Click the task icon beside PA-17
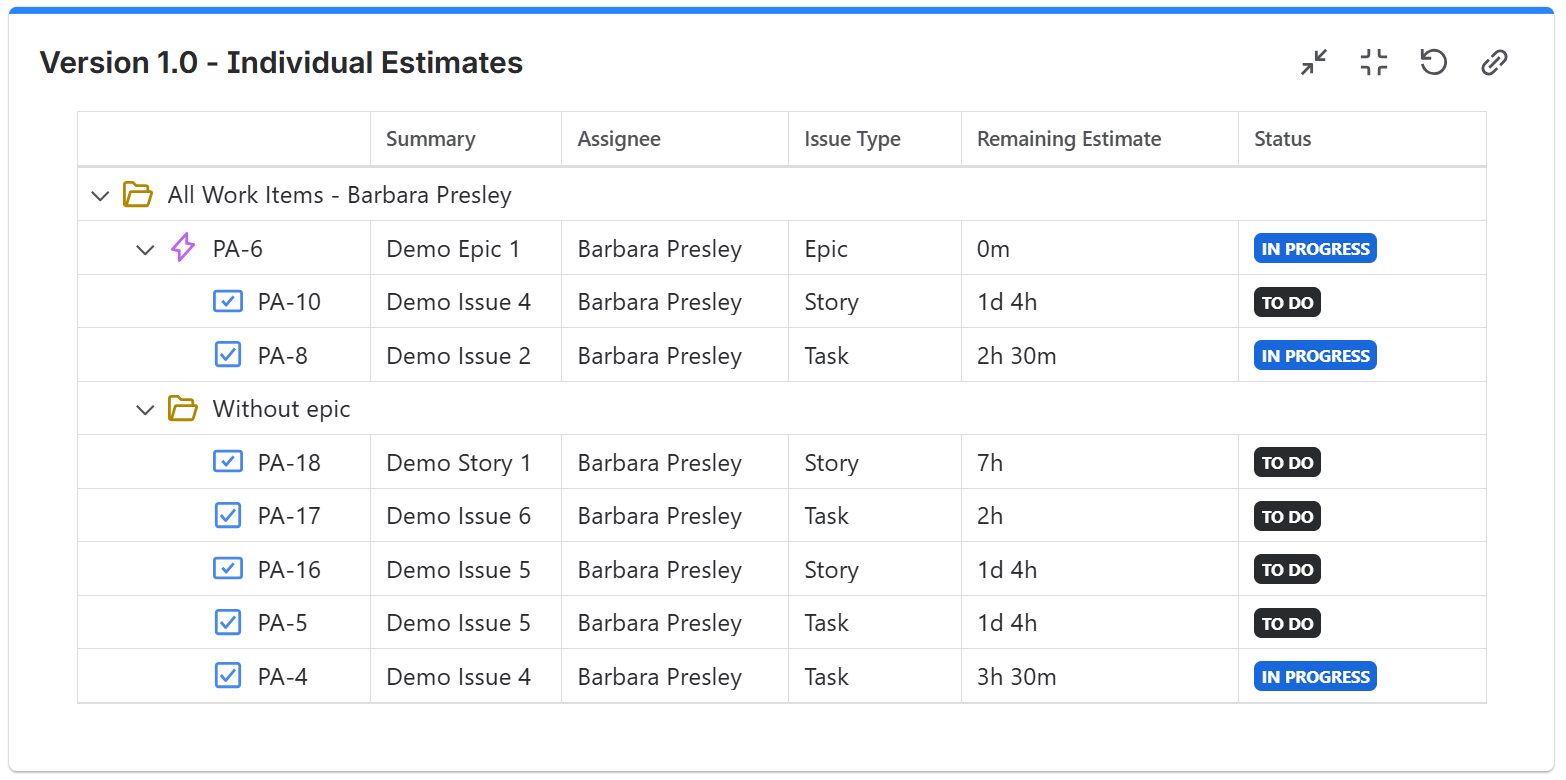 228,516
